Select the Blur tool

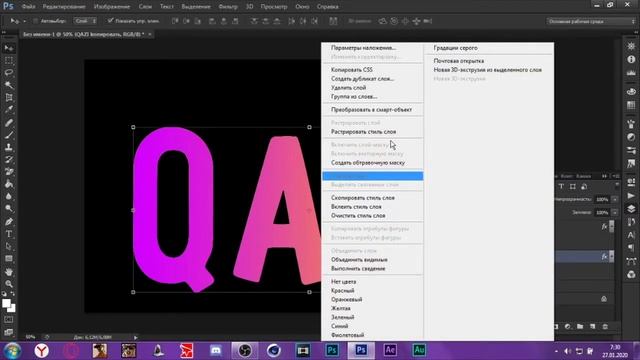tap(9, 196)
